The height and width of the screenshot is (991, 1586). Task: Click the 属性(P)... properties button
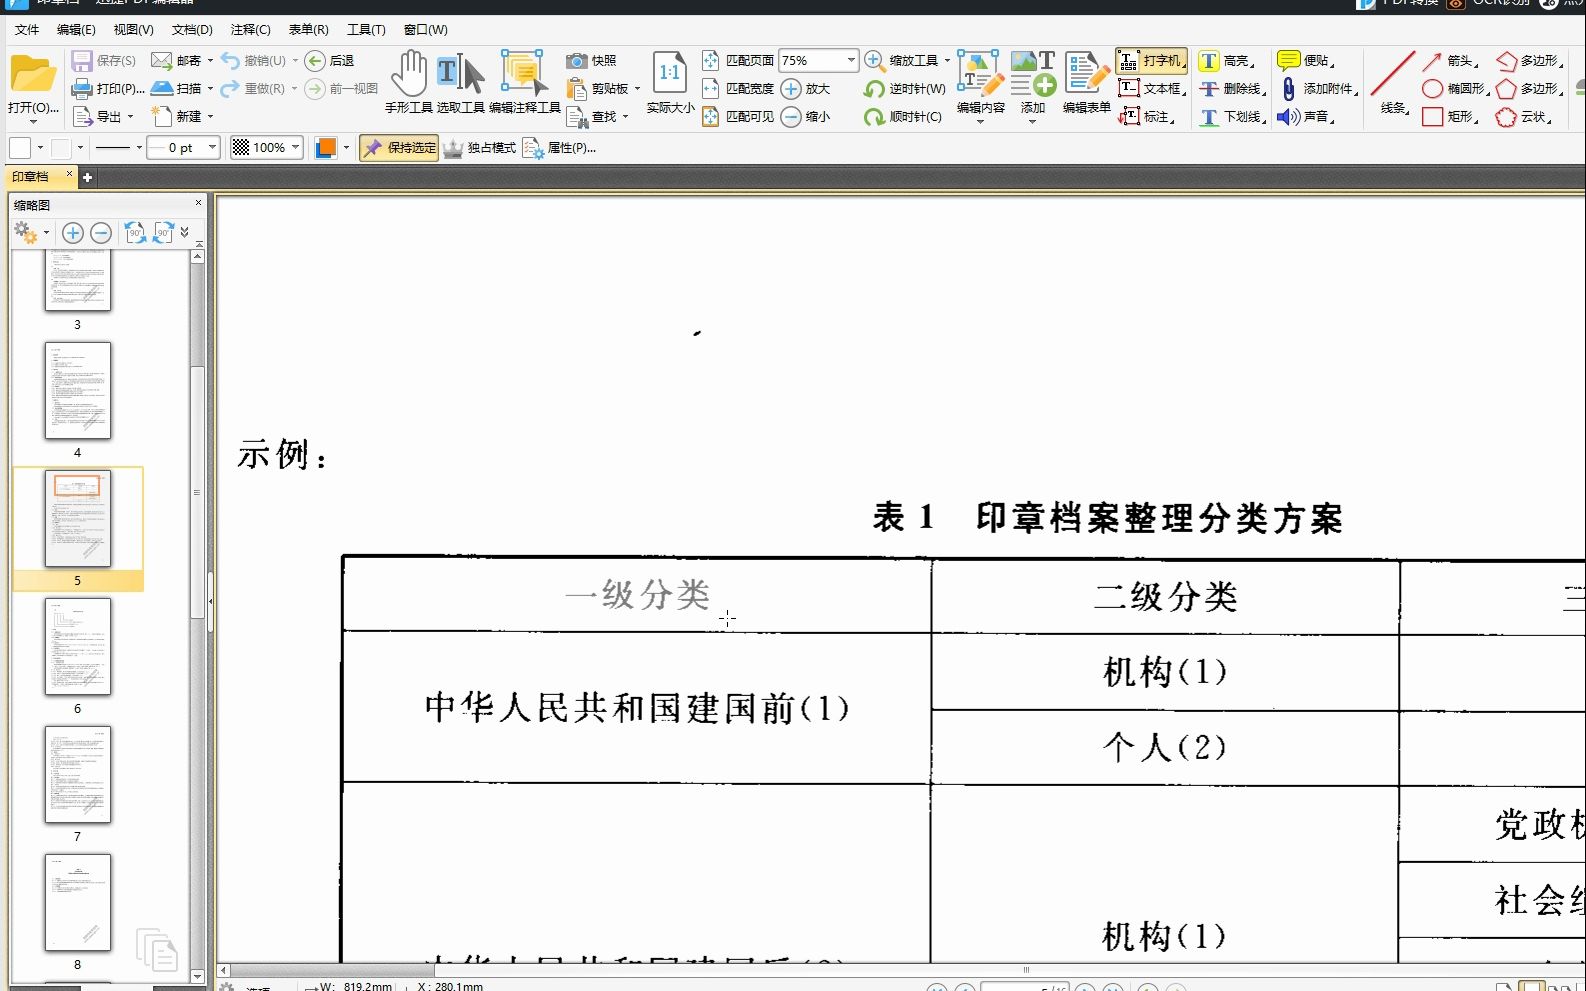(x=559, y=148)
